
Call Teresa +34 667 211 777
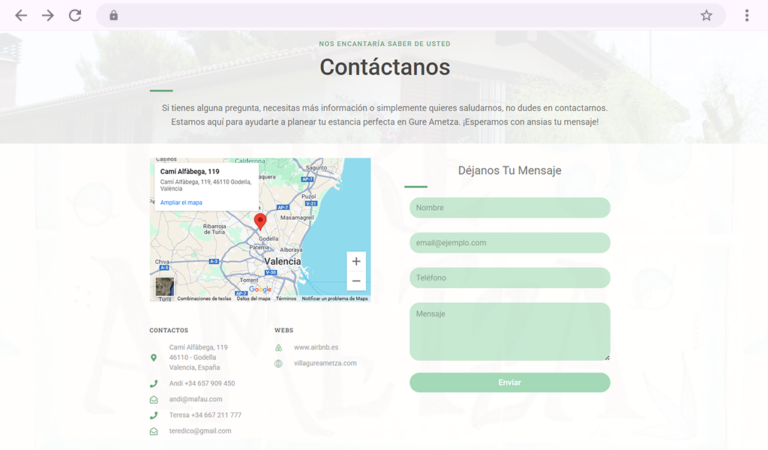pos(205,415)
